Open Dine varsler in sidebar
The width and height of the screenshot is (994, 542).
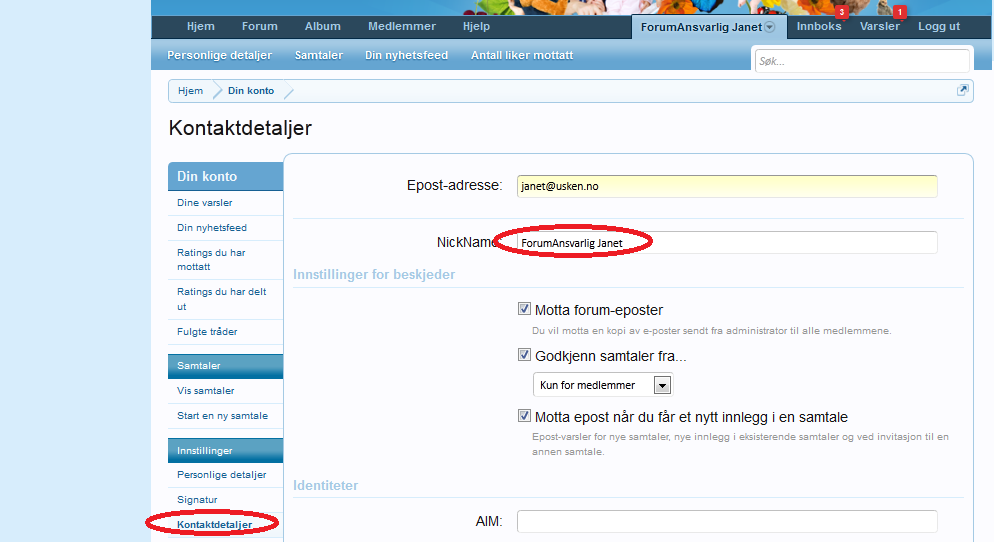tap(205, 203)
